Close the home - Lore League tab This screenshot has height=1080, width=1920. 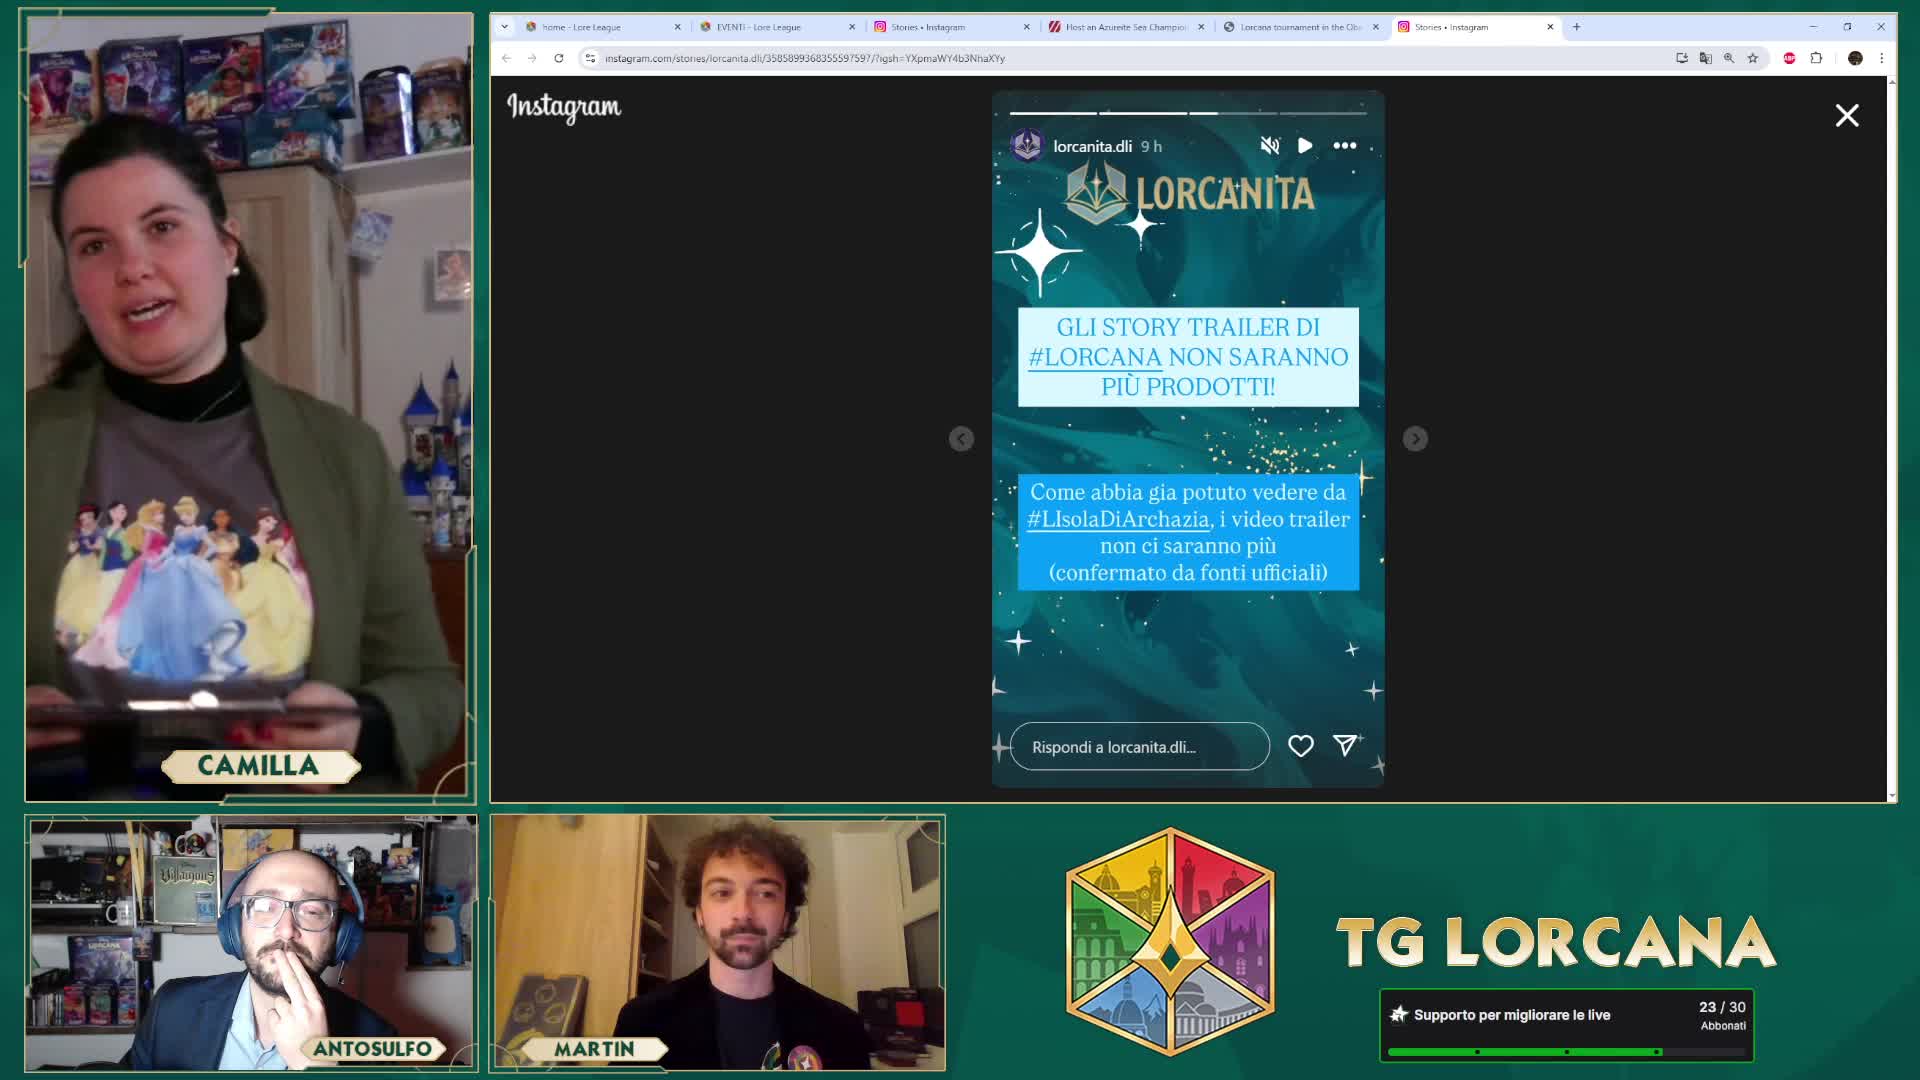coord(677,27)
